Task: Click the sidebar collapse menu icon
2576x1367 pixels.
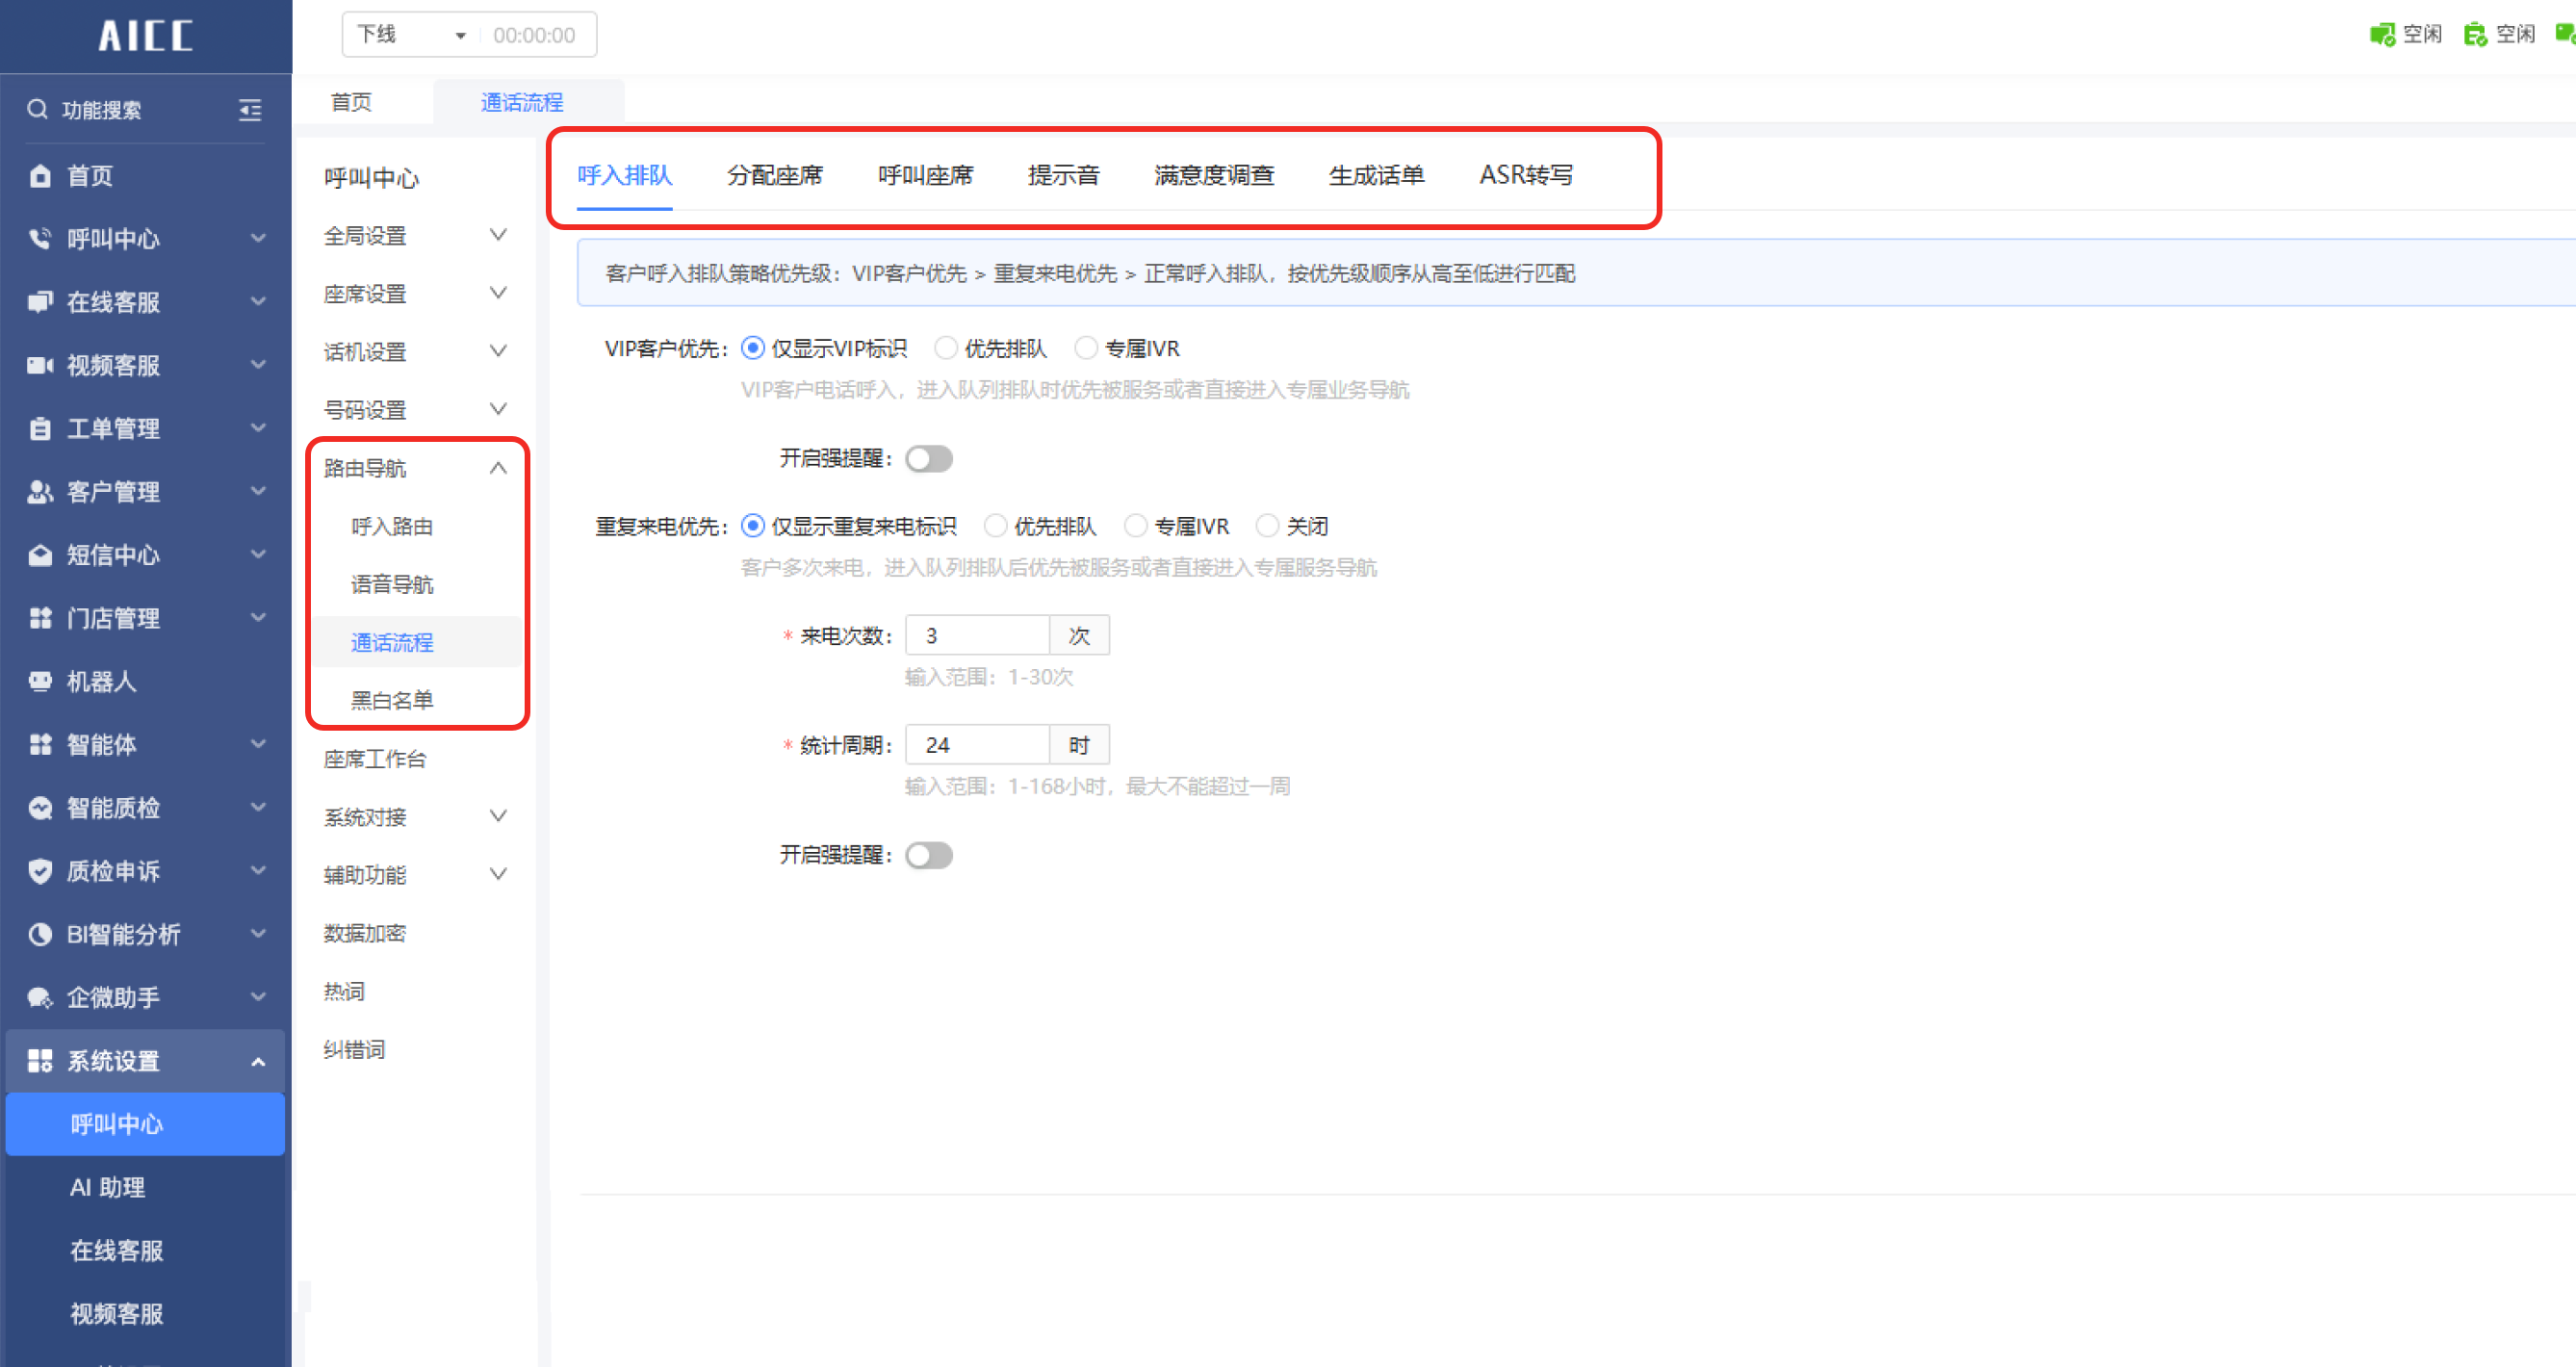Action: pos(250,110)
